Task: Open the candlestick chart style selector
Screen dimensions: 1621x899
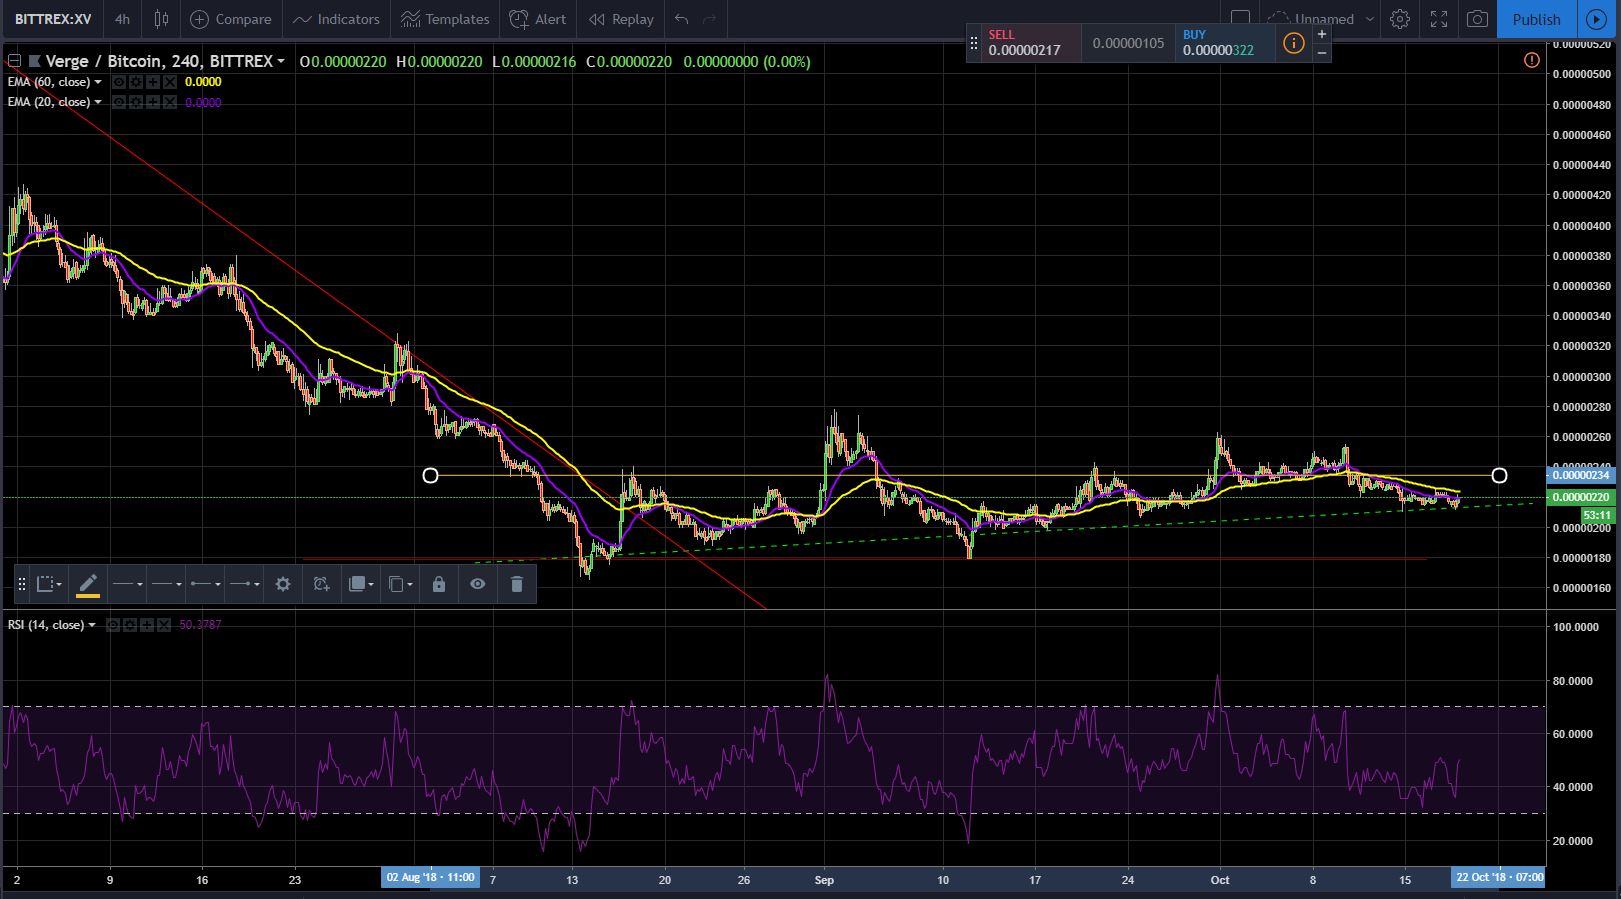Action: click(161, 19)
